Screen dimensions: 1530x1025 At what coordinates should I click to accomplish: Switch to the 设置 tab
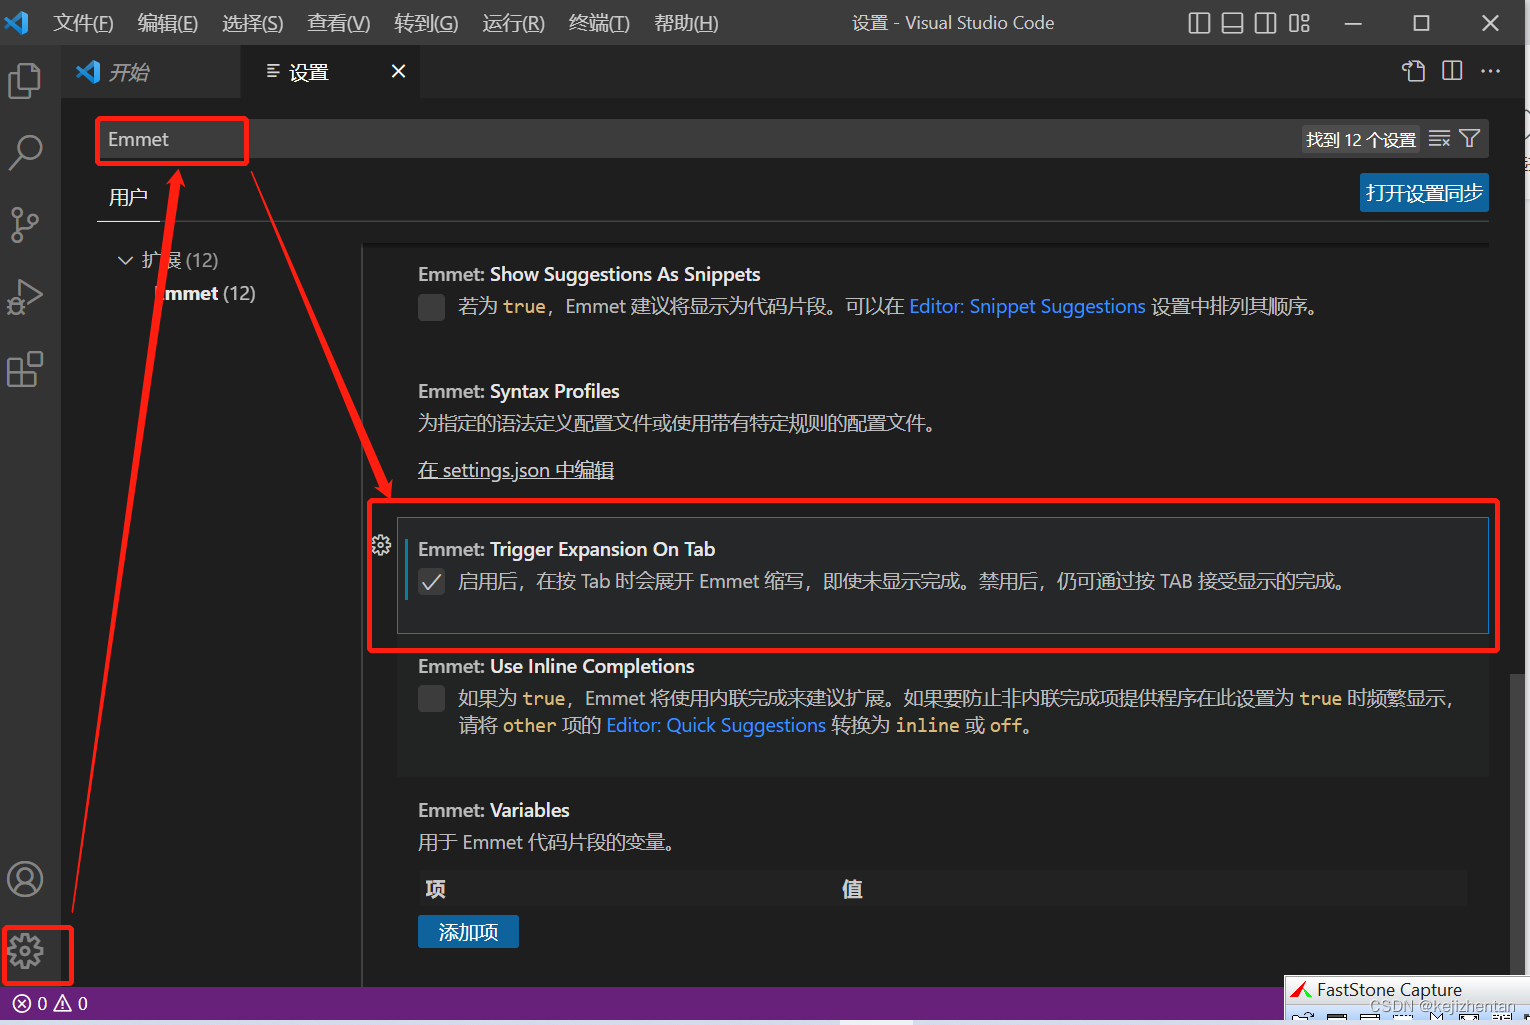click(329, 71)
